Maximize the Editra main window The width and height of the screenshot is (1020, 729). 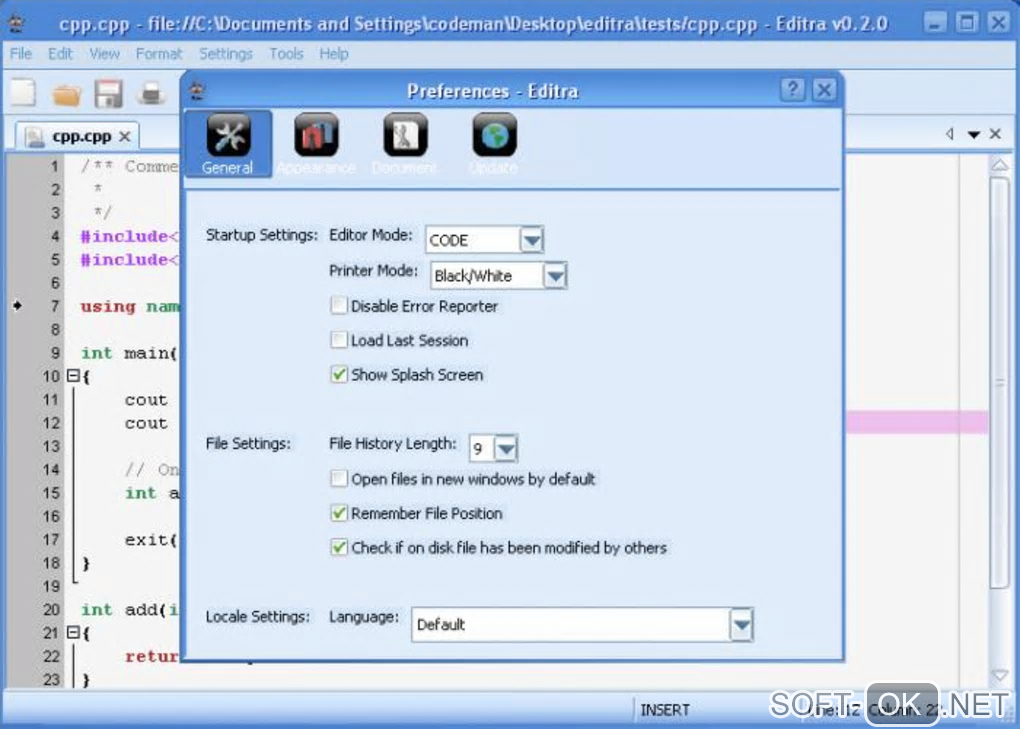tap(967, 23)
